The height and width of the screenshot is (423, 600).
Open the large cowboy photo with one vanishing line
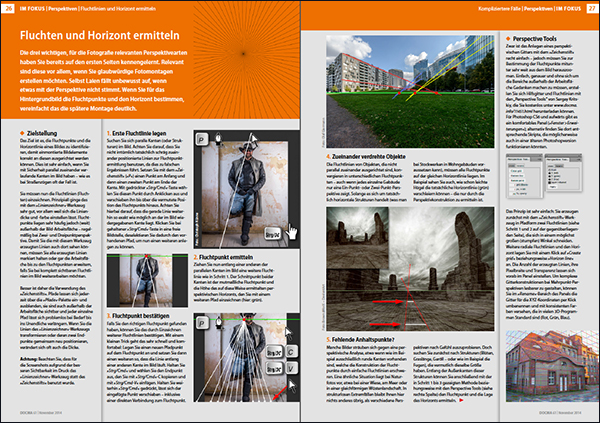[246, 189]
